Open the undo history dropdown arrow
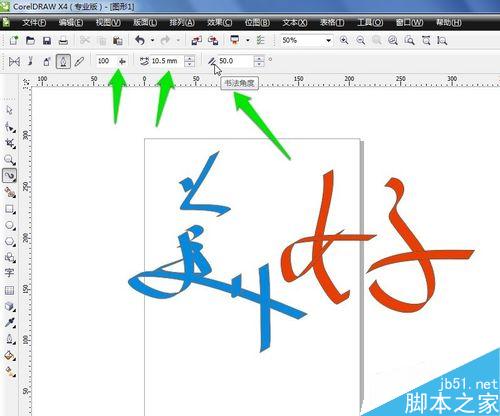 (x=152, y=41)
